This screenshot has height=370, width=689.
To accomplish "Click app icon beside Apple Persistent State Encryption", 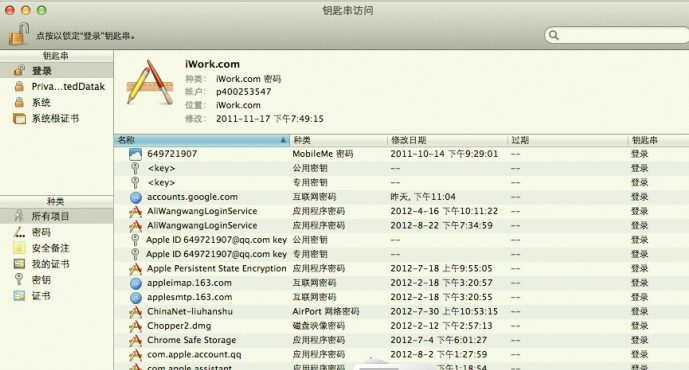I will coord(135,268).
